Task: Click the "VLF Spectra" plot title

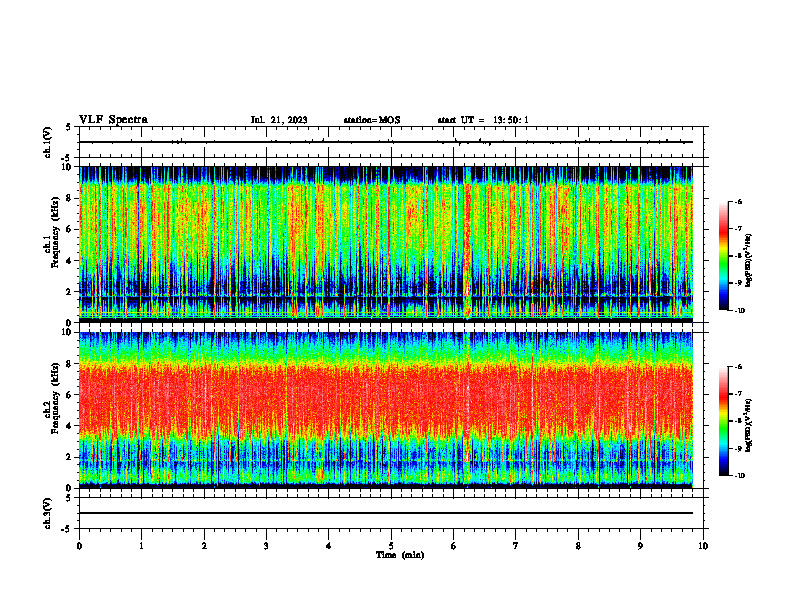Action: 113,120
